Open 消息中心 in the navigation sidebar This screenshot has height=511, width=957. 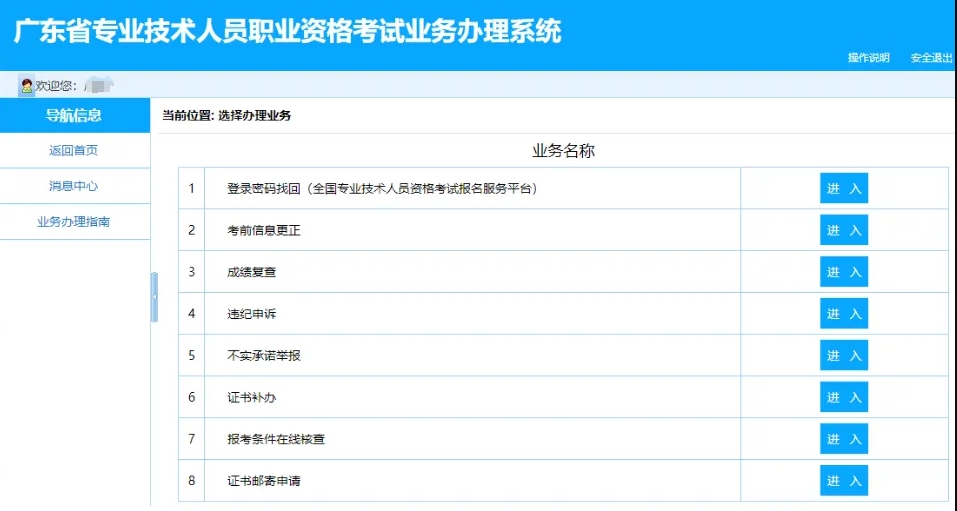(x=74, y=186)
